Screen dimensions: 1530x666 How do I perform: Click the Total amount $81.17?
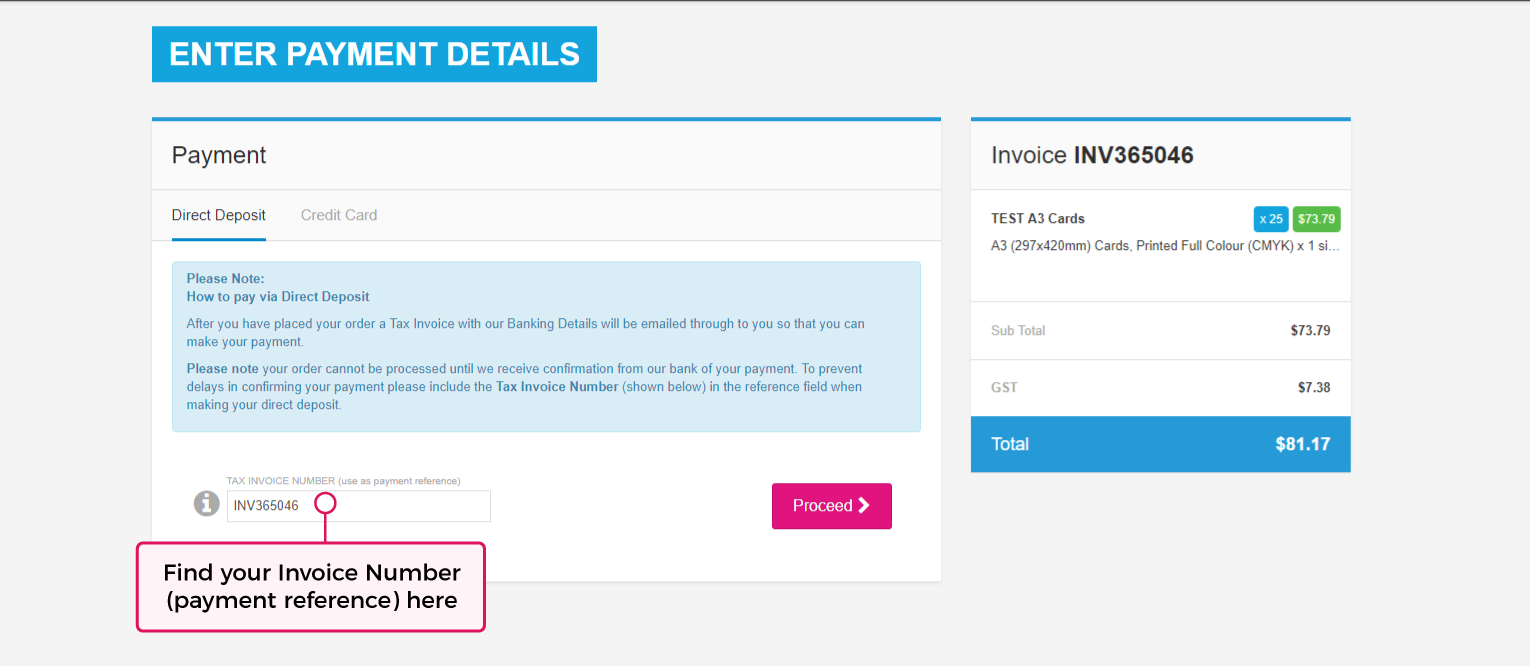1302,444
